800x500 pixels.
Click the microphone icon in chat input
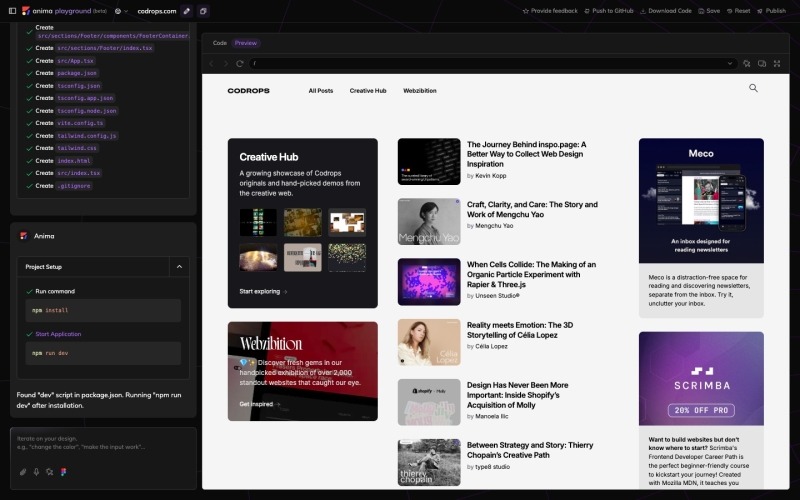point(35,471)
